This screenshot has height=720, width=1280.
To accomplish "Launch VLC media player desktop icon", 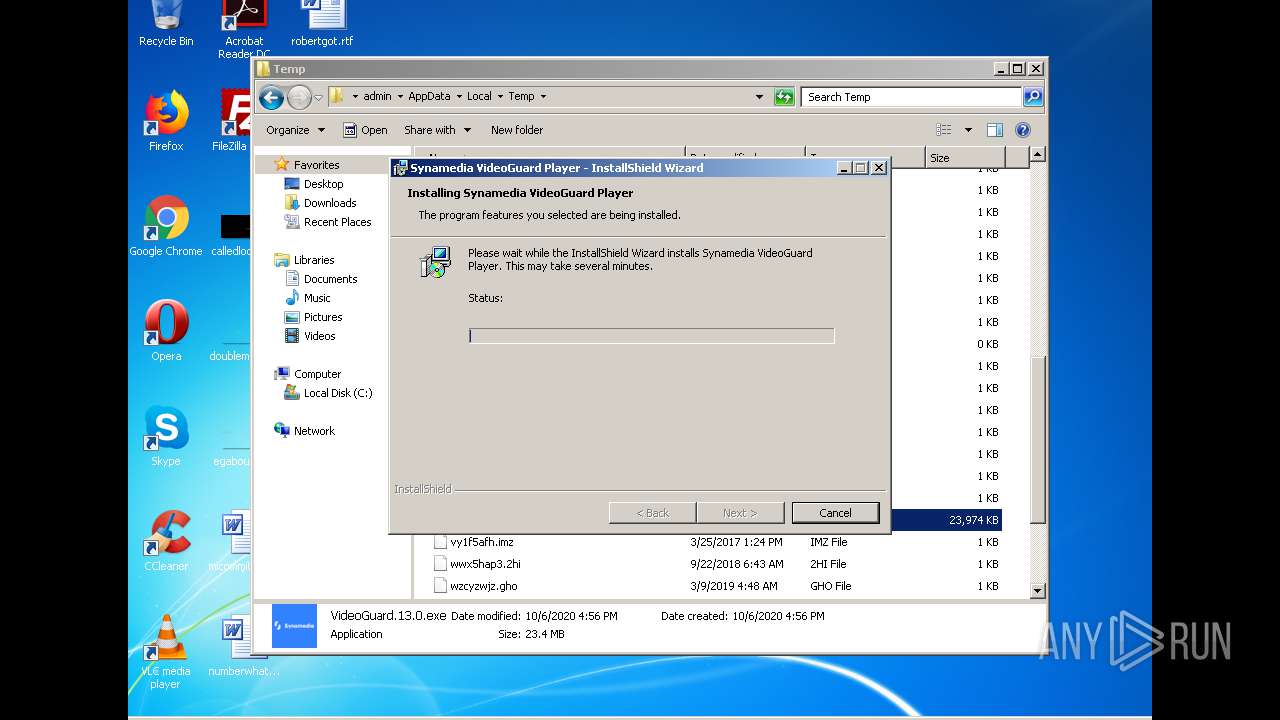I will [x=166, y=651].
